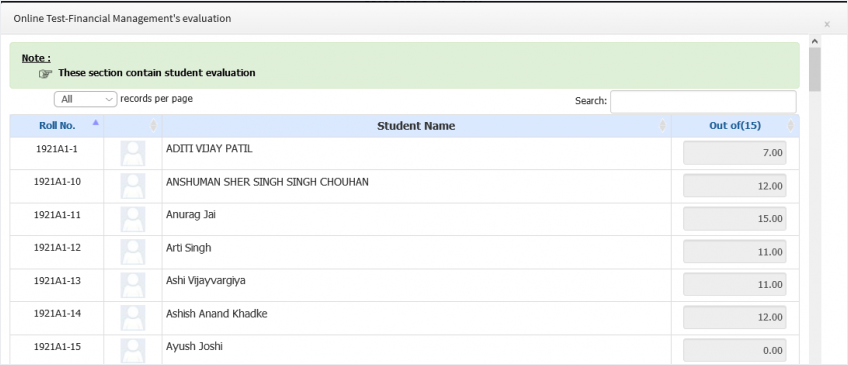Screen dimensions: 848x365
Task: Select Ayush Joshi's 0.00 score field
Action: pos(734,351)
